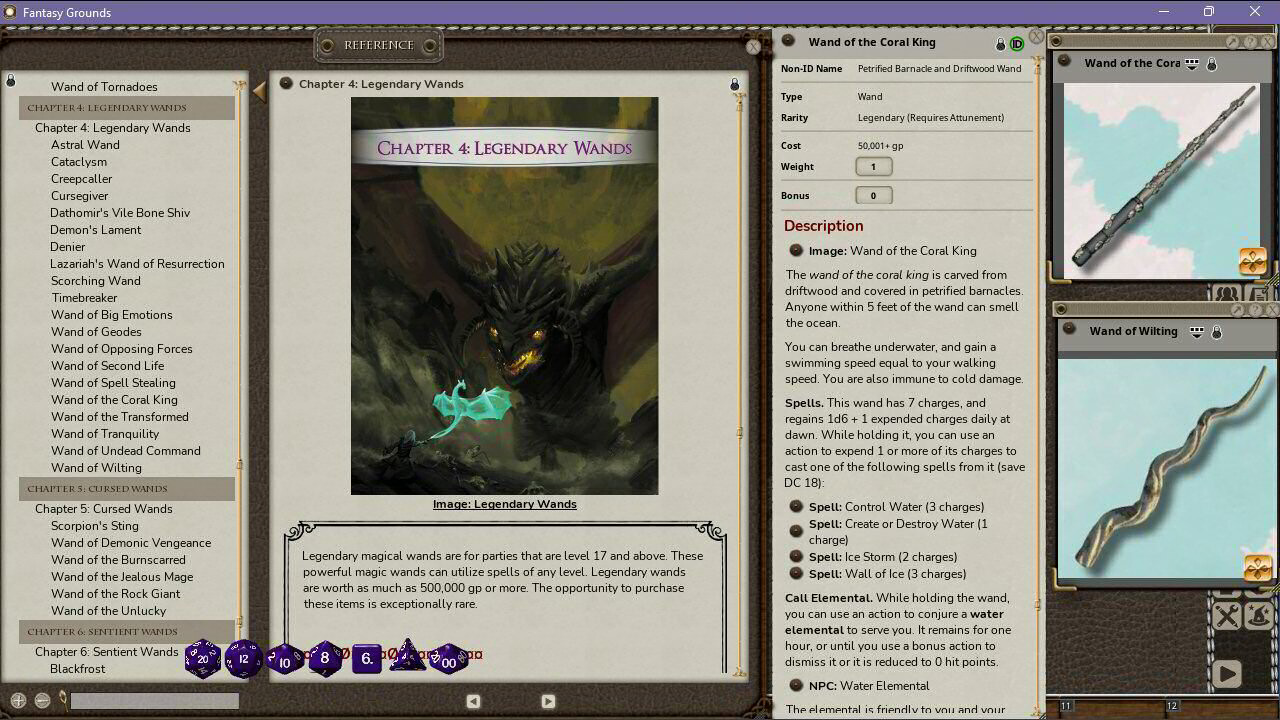The height and width of the screenshot is (720, 1280).
Task: Click the next page arrow below the reference page
Action: 547,701
